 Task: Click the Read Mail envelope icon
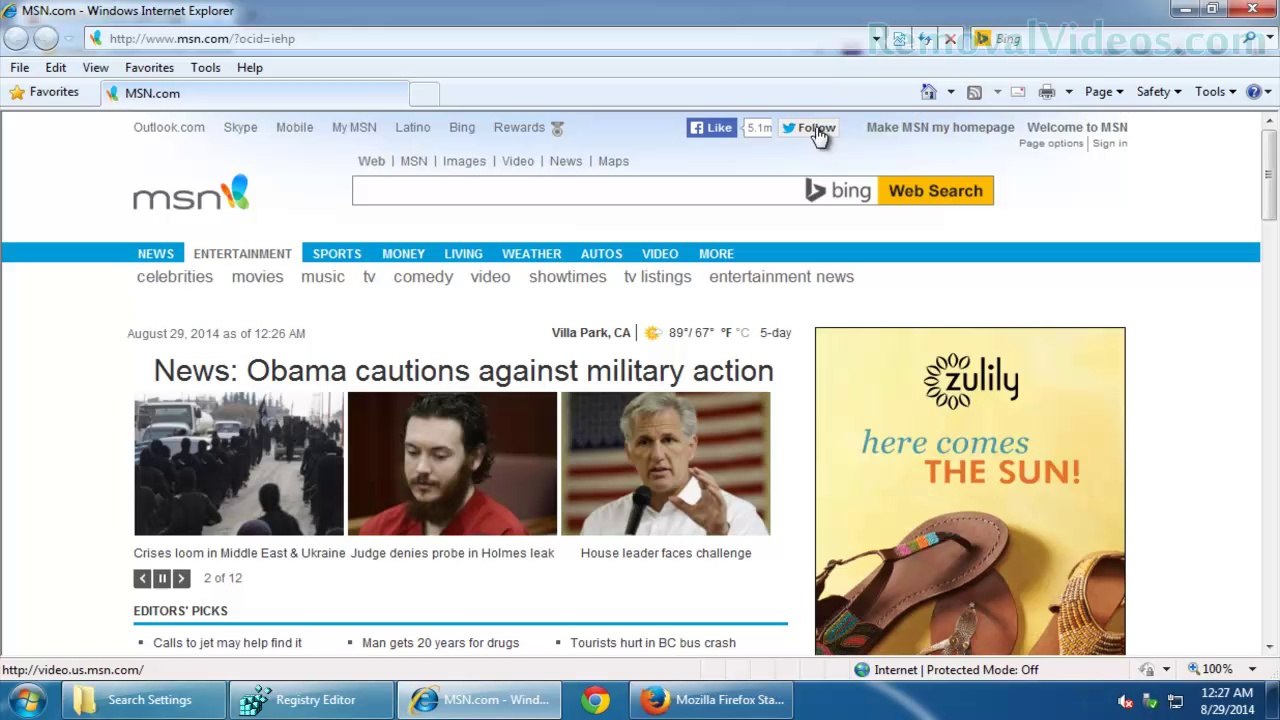click(1018, 92)
